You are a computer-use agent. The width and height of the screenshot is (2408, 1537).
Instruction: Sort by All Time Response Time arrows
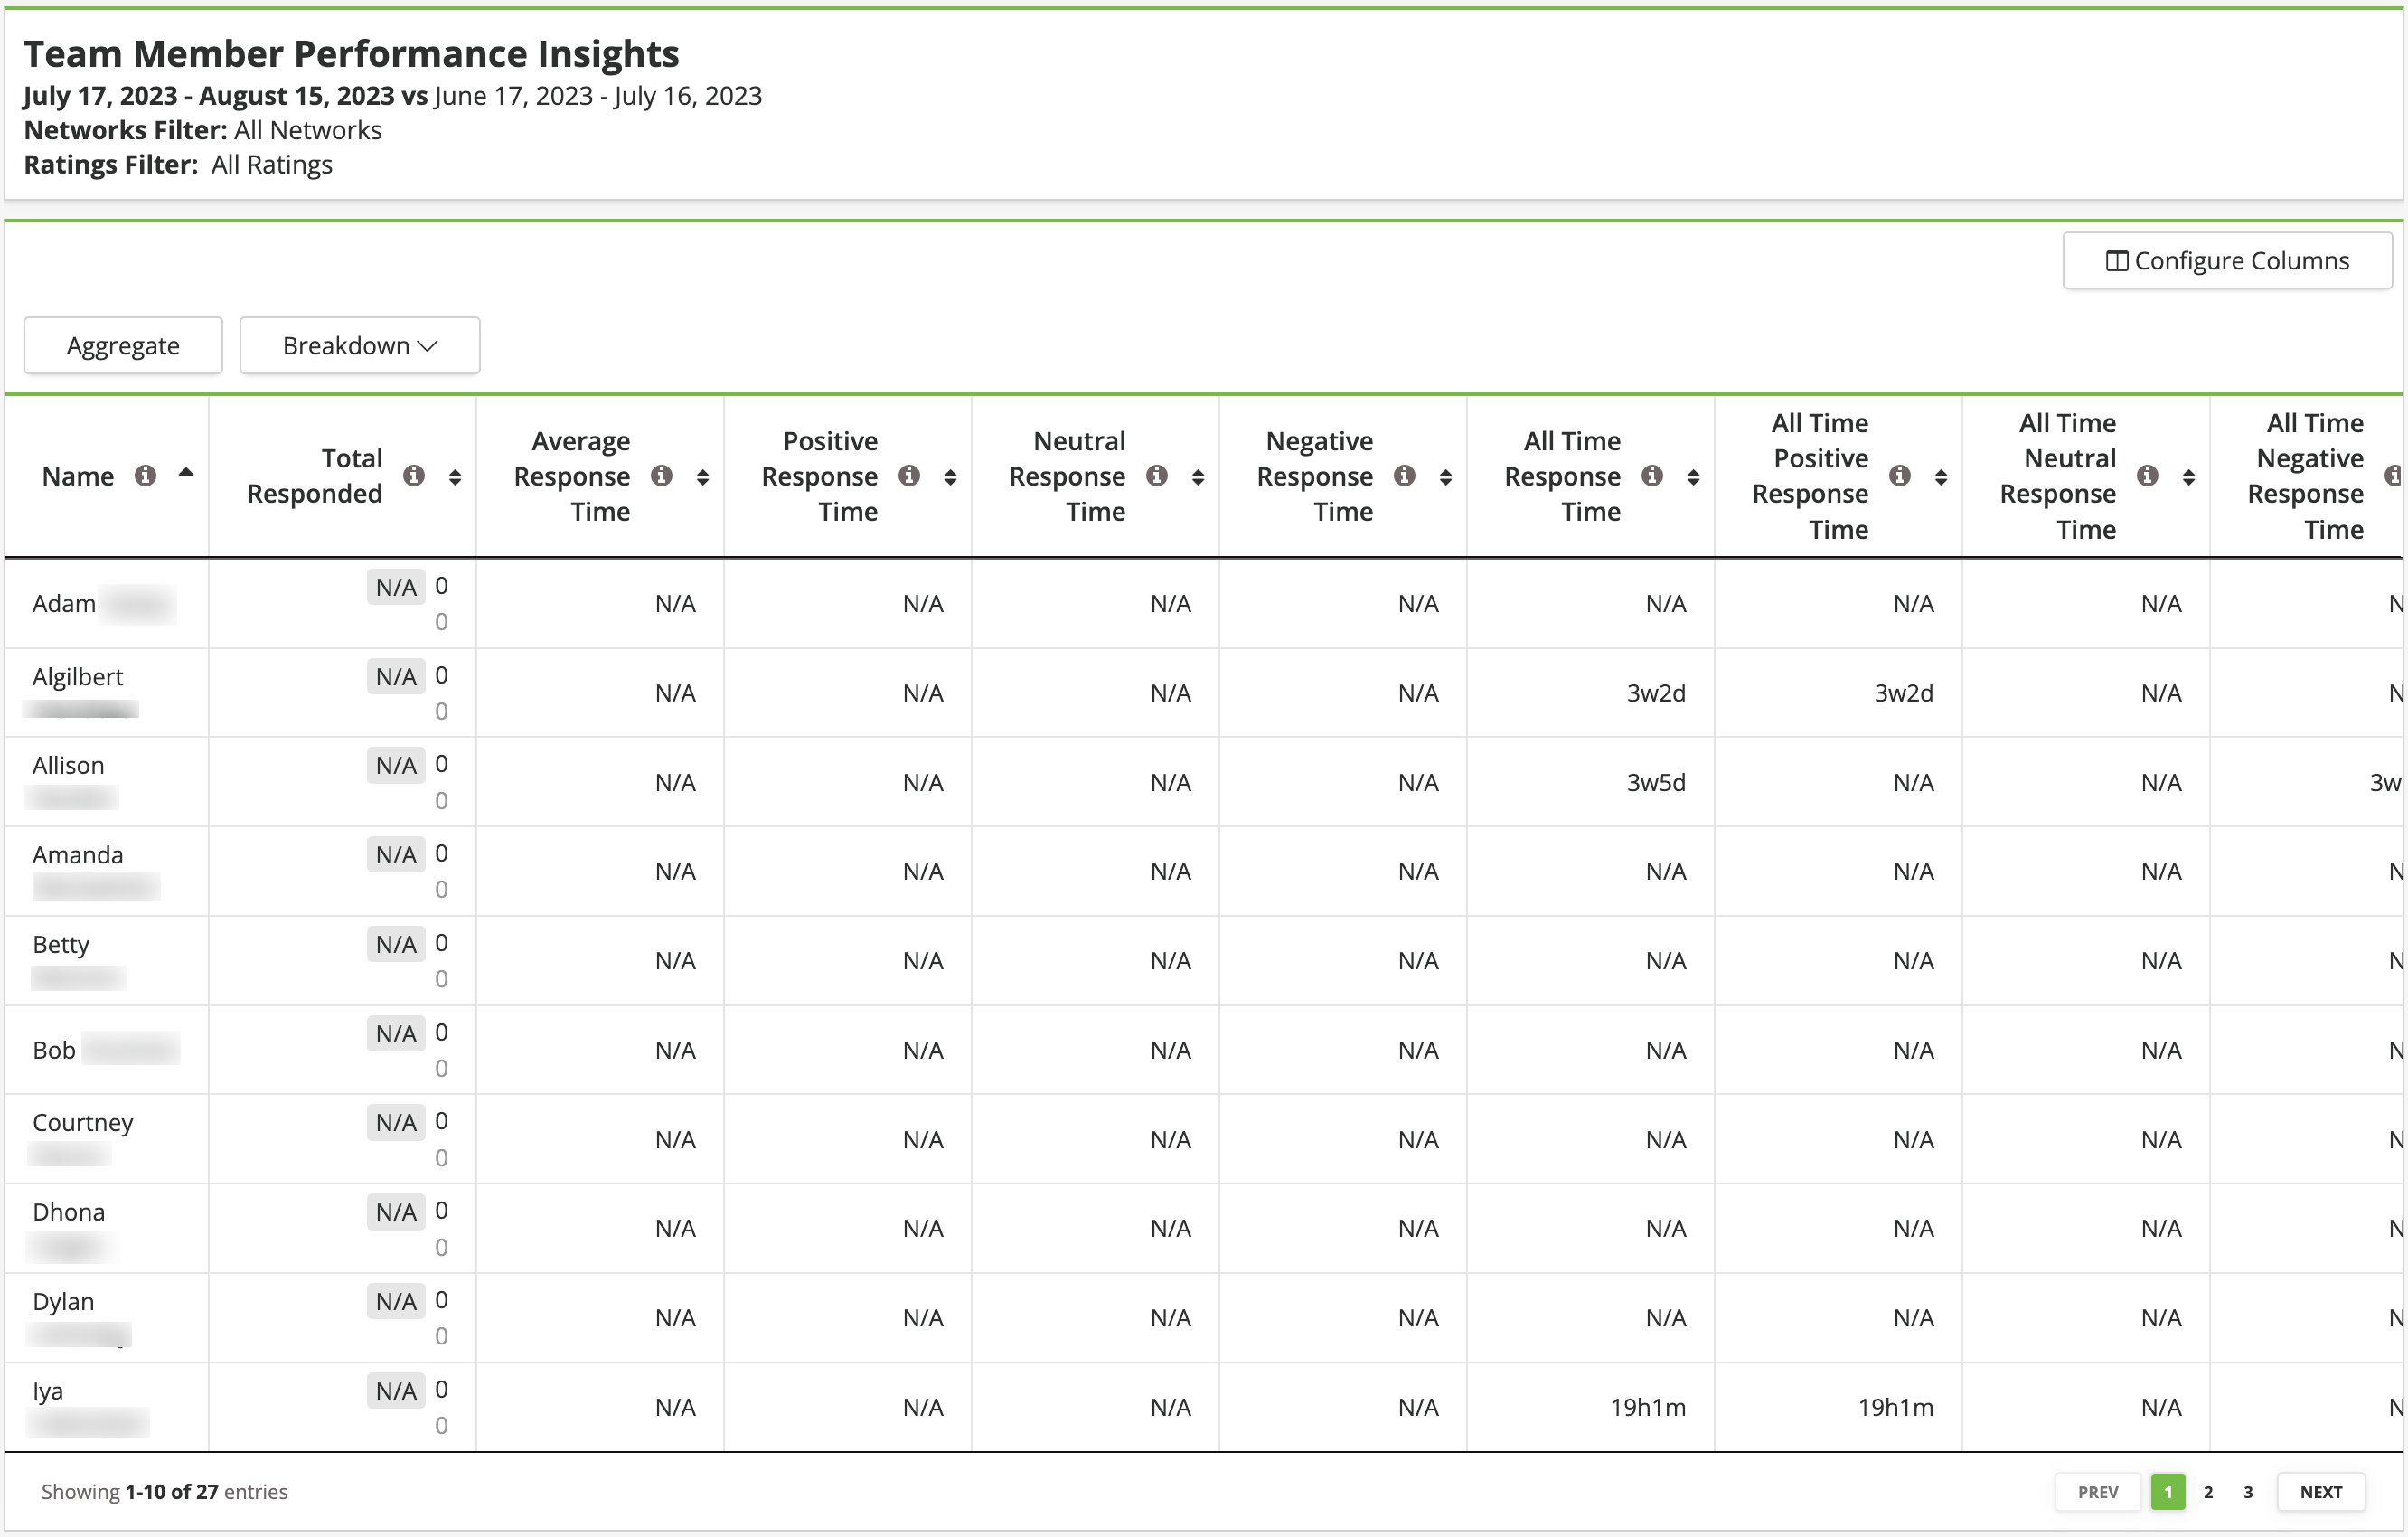1693,477
